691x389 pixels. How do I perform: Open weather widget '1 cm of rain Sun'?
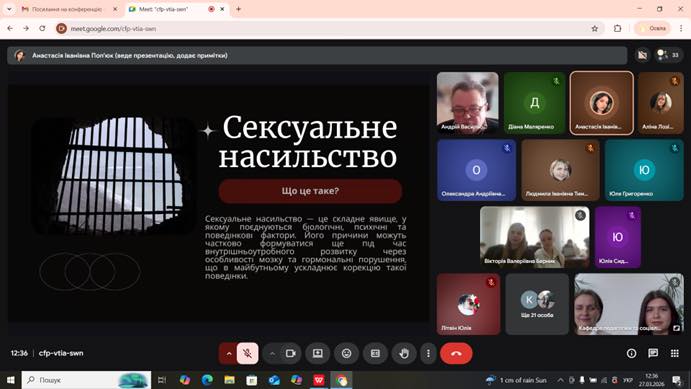click(516, 380)
